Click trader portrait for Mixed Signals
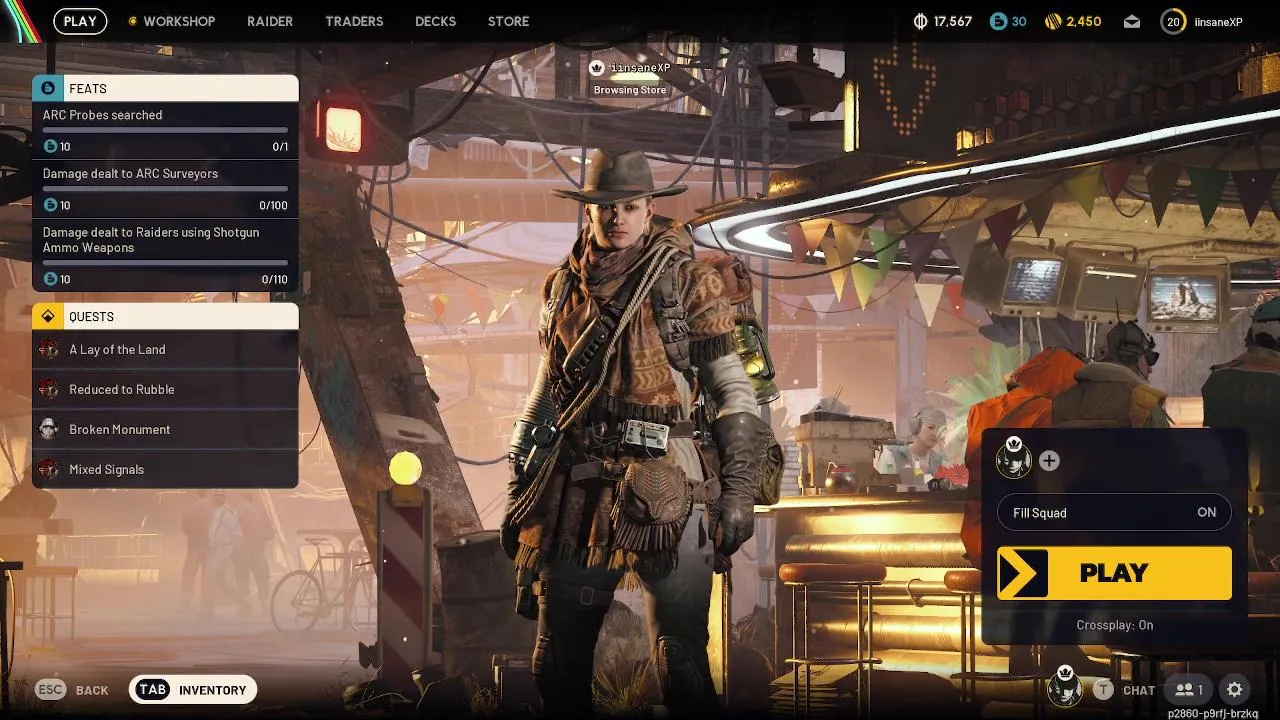The image size is (1280, 720). pos(49,469)
